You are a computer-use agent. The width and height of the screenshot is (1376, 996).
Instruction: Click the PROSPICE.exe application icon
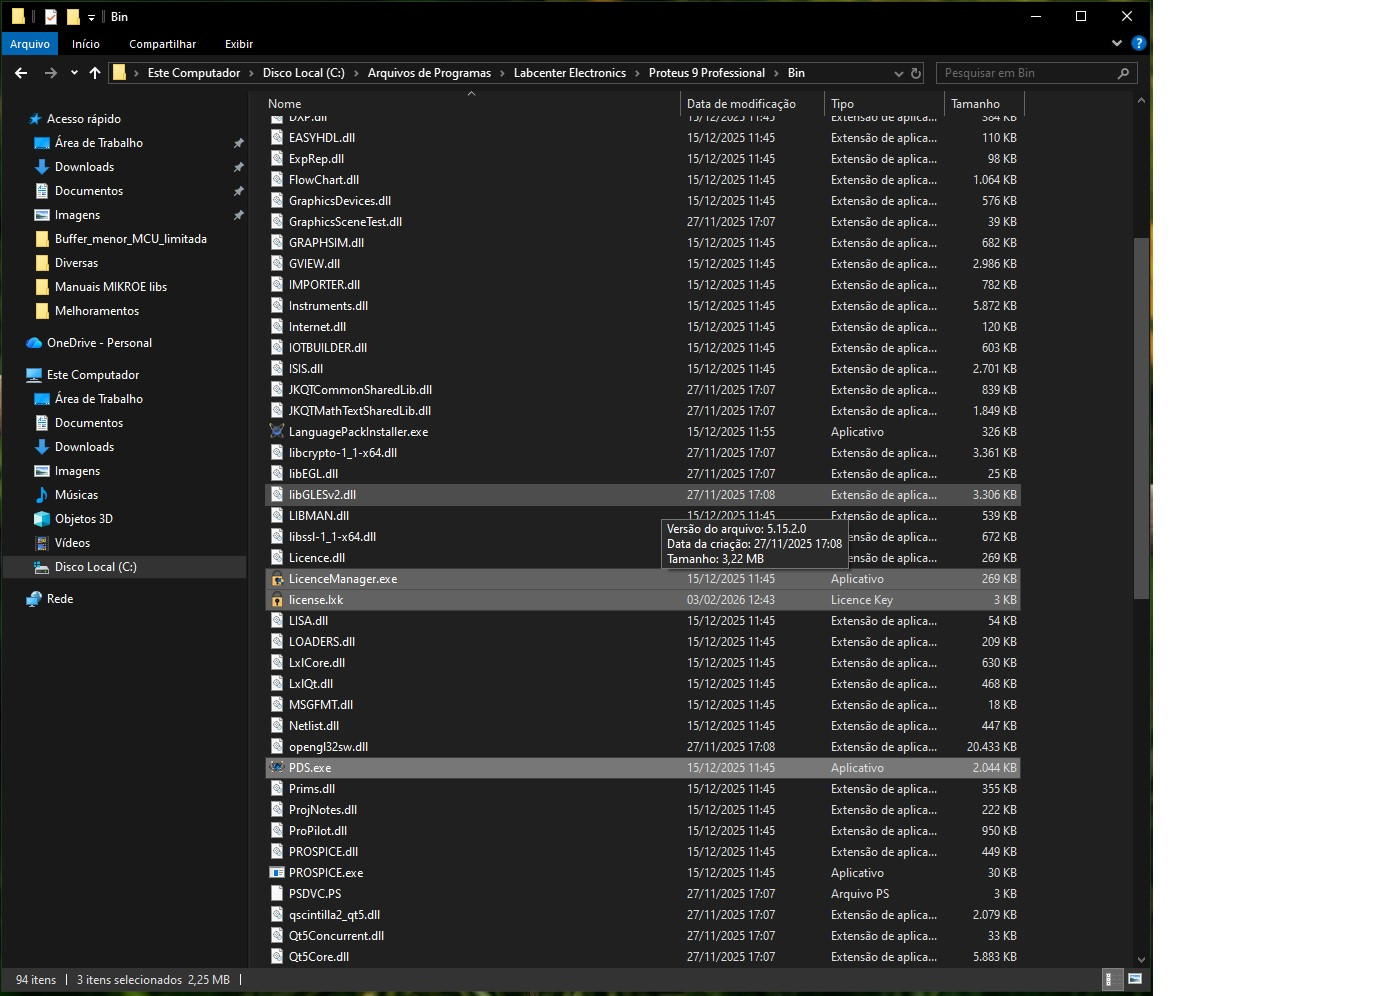[x=277, y=873]
